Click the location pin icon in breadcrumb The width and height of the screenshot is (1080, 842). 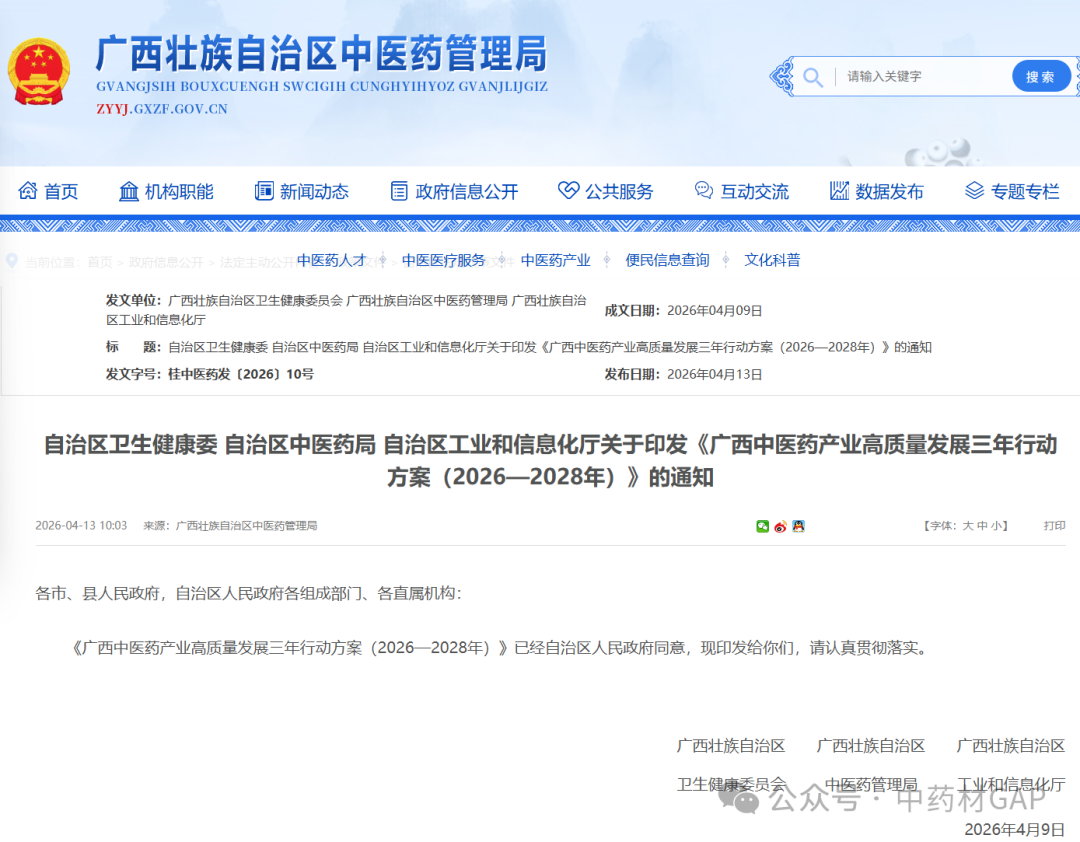12,261
